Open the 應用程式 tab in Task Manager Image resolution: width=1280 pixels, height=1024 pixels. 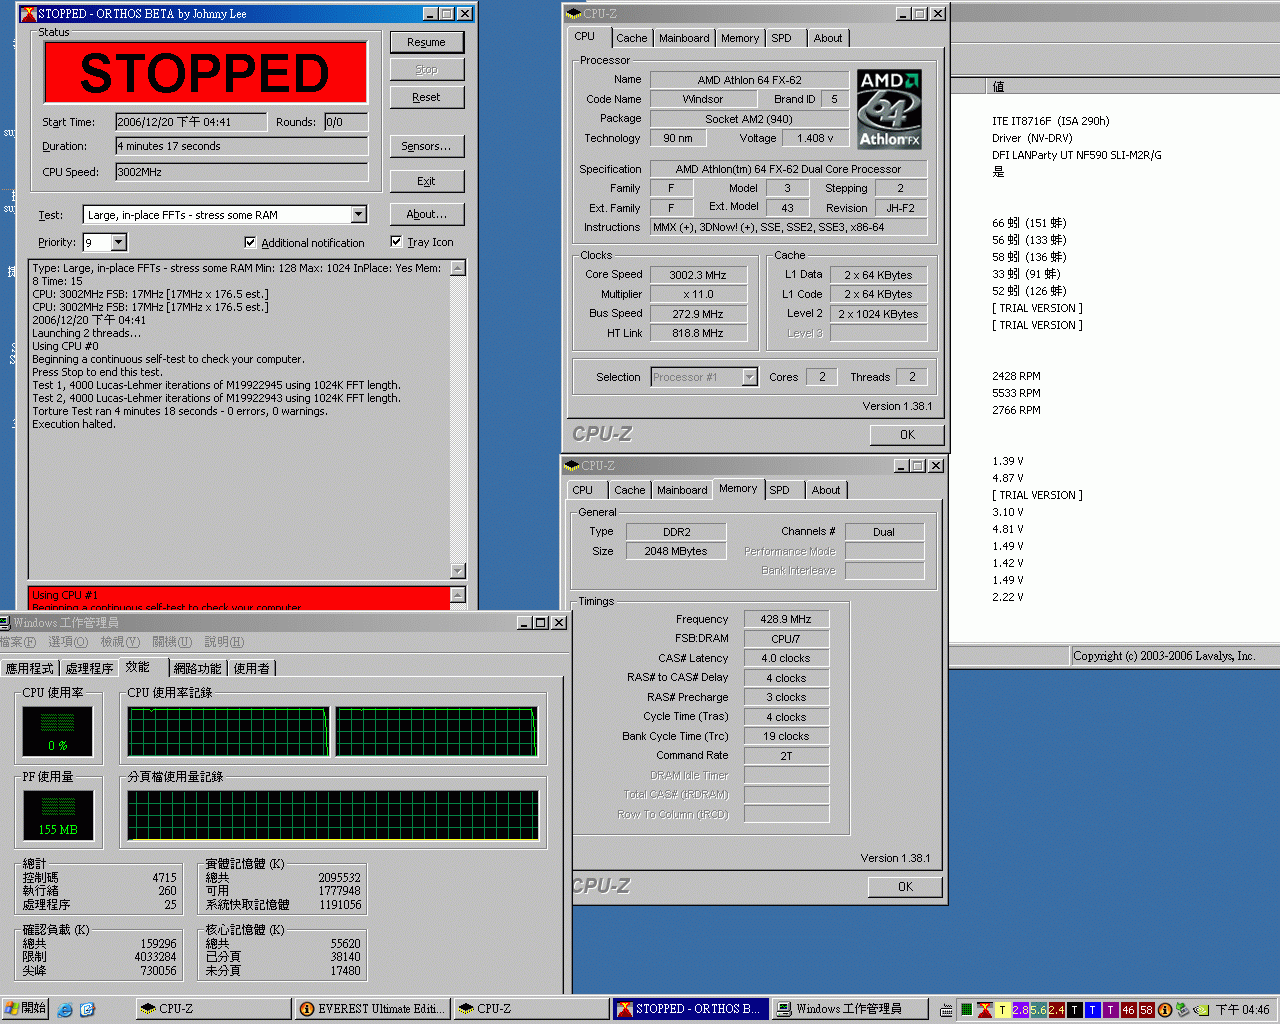pos(29,668)
